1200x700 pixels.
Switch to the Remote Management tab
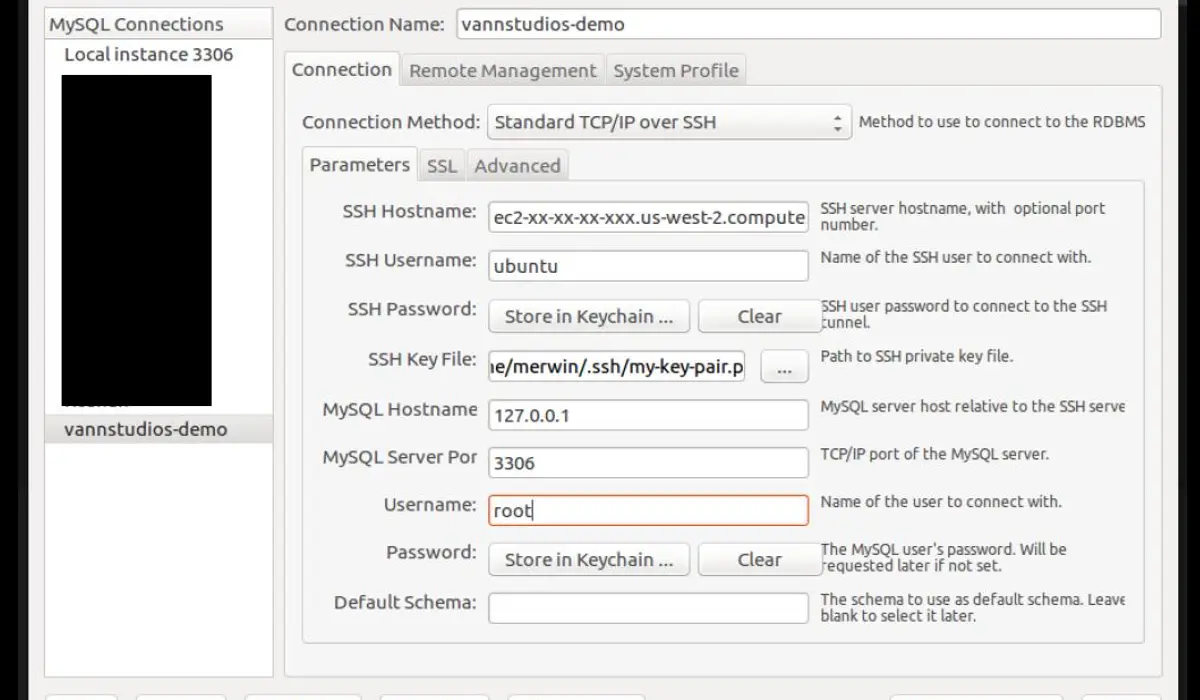502,71
